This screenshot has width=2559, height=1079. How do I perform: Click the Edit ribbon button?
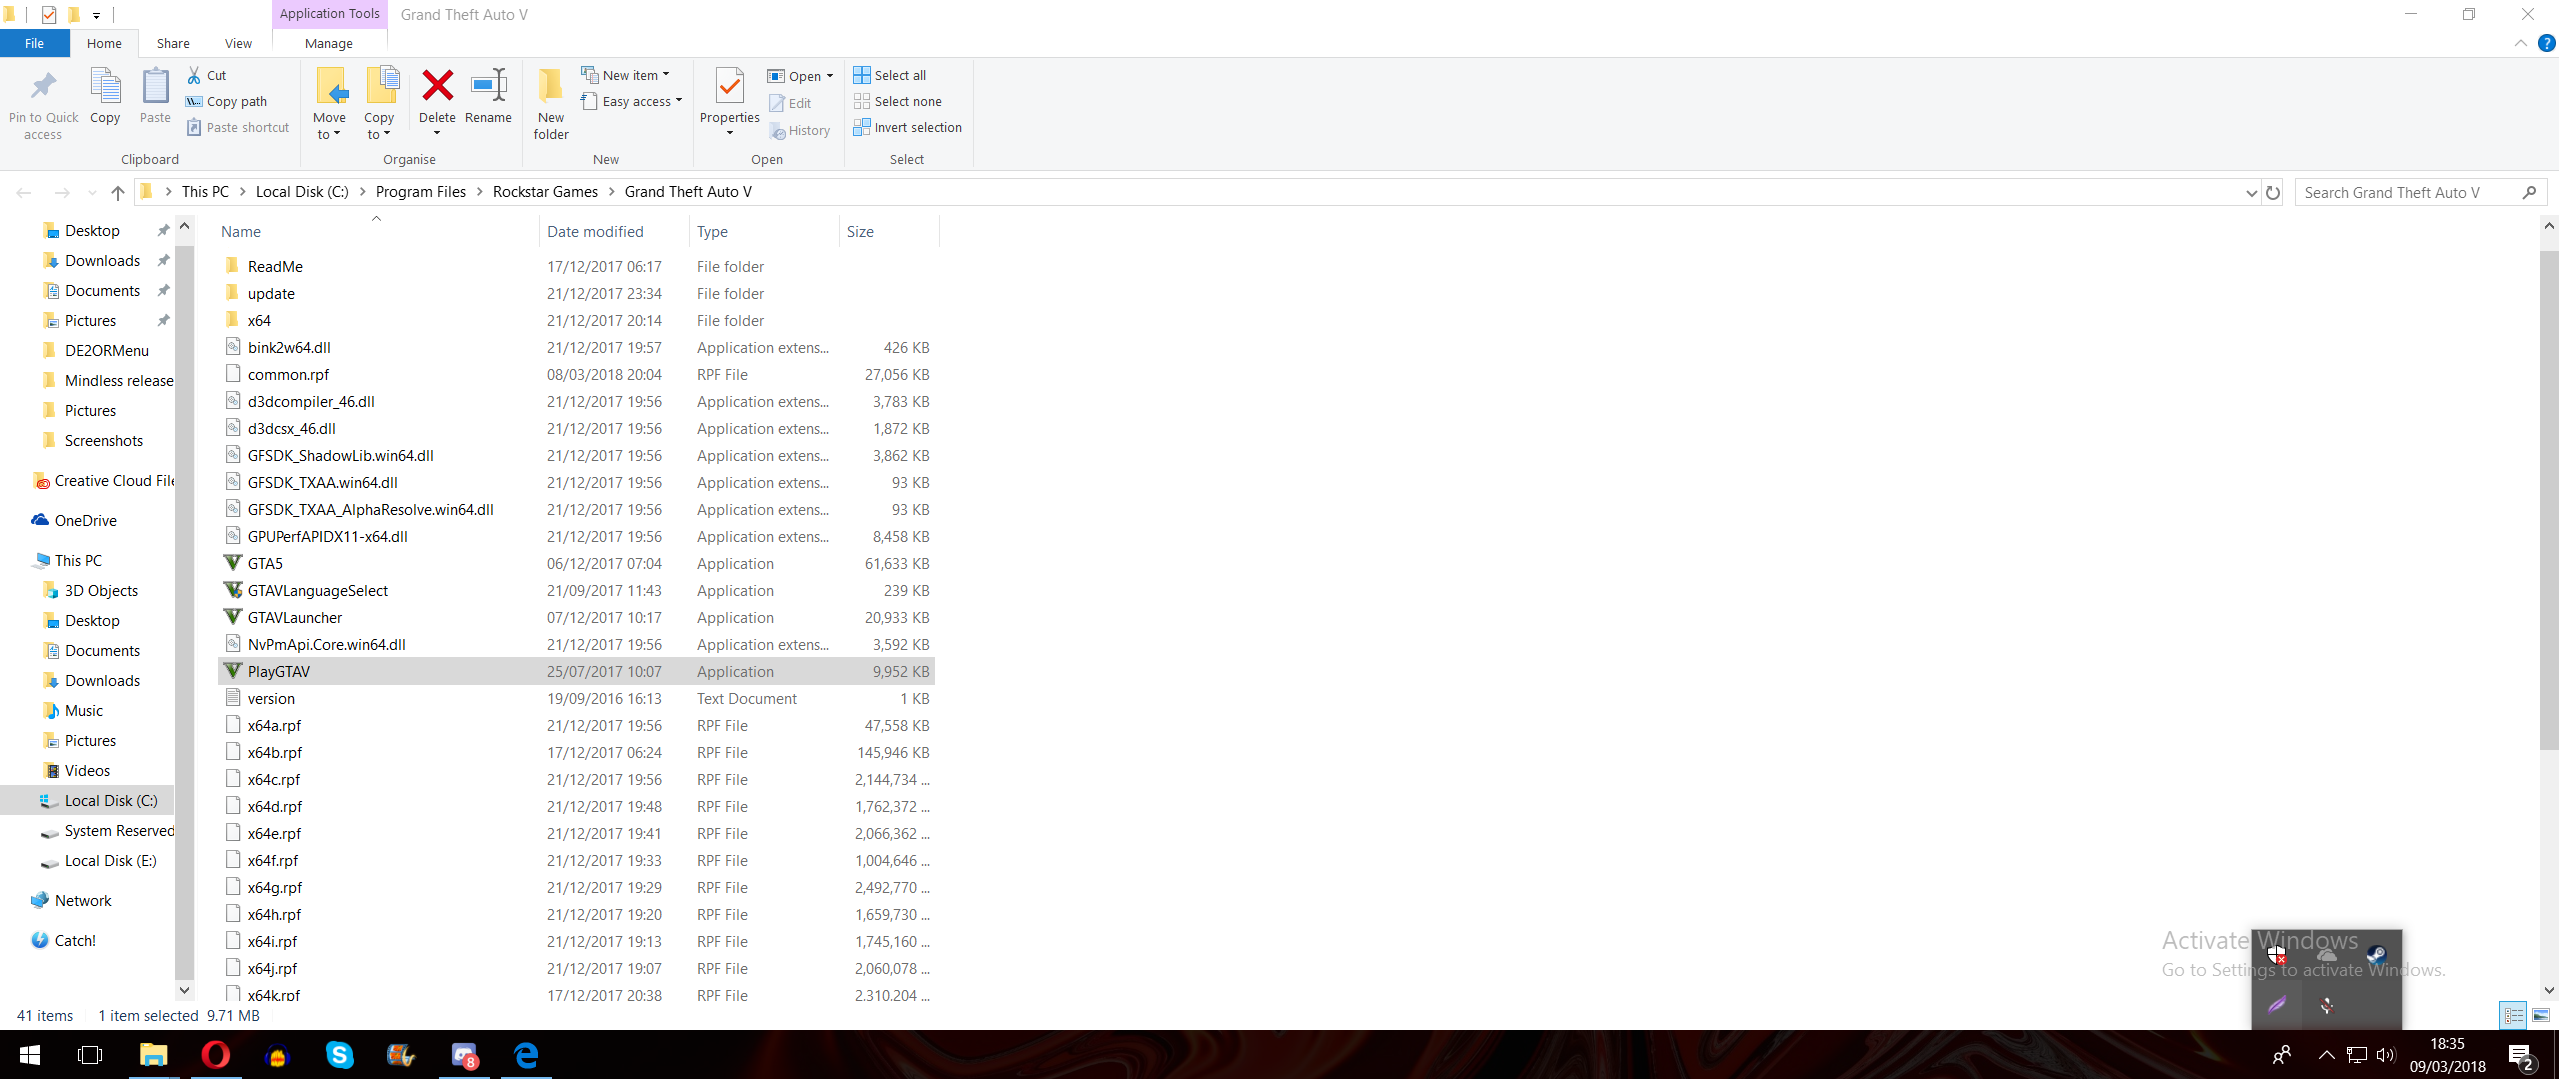coord(790,103)
